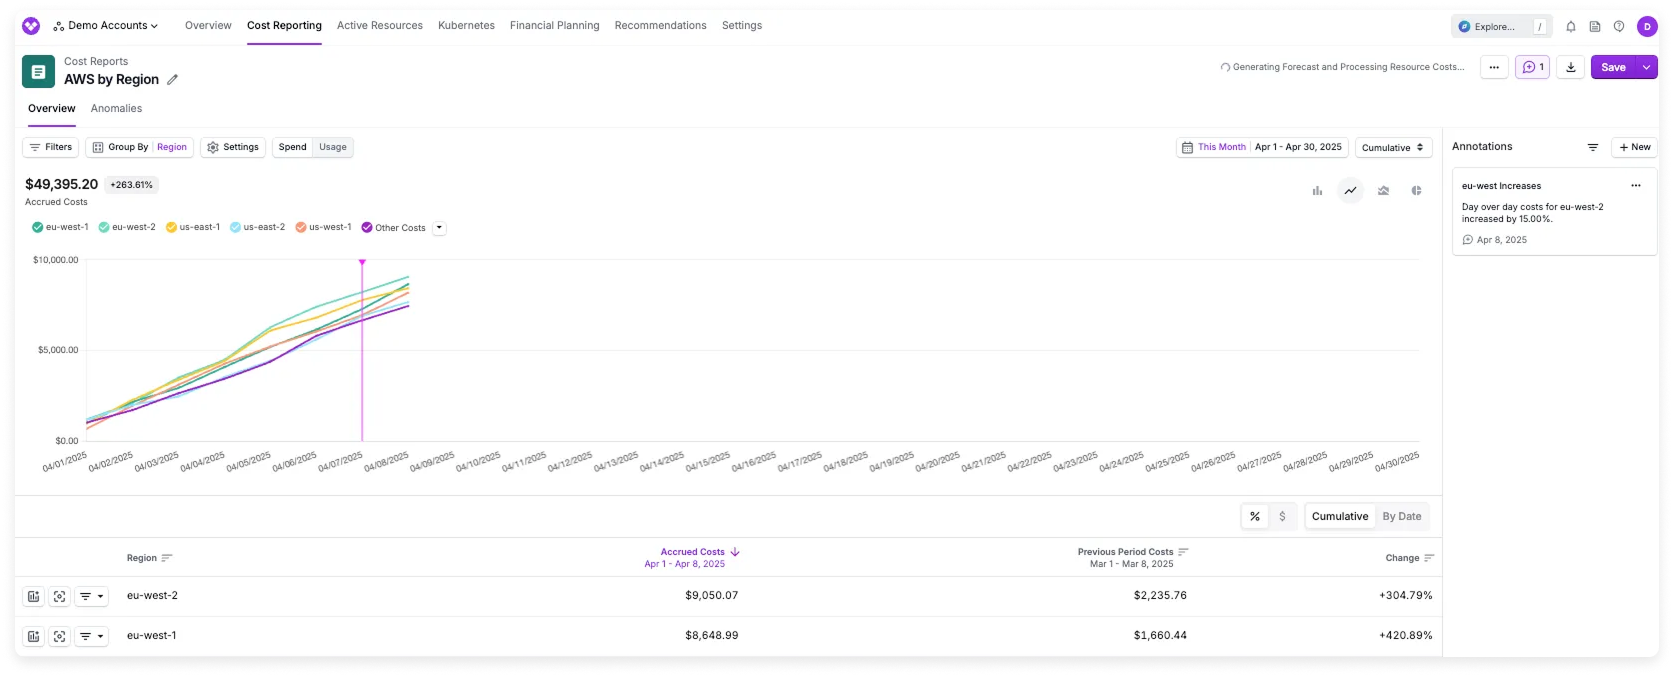The width and height of the screenshot is (1674, 677).
Task: Download the report with export icon
Action: (1571, 67)
